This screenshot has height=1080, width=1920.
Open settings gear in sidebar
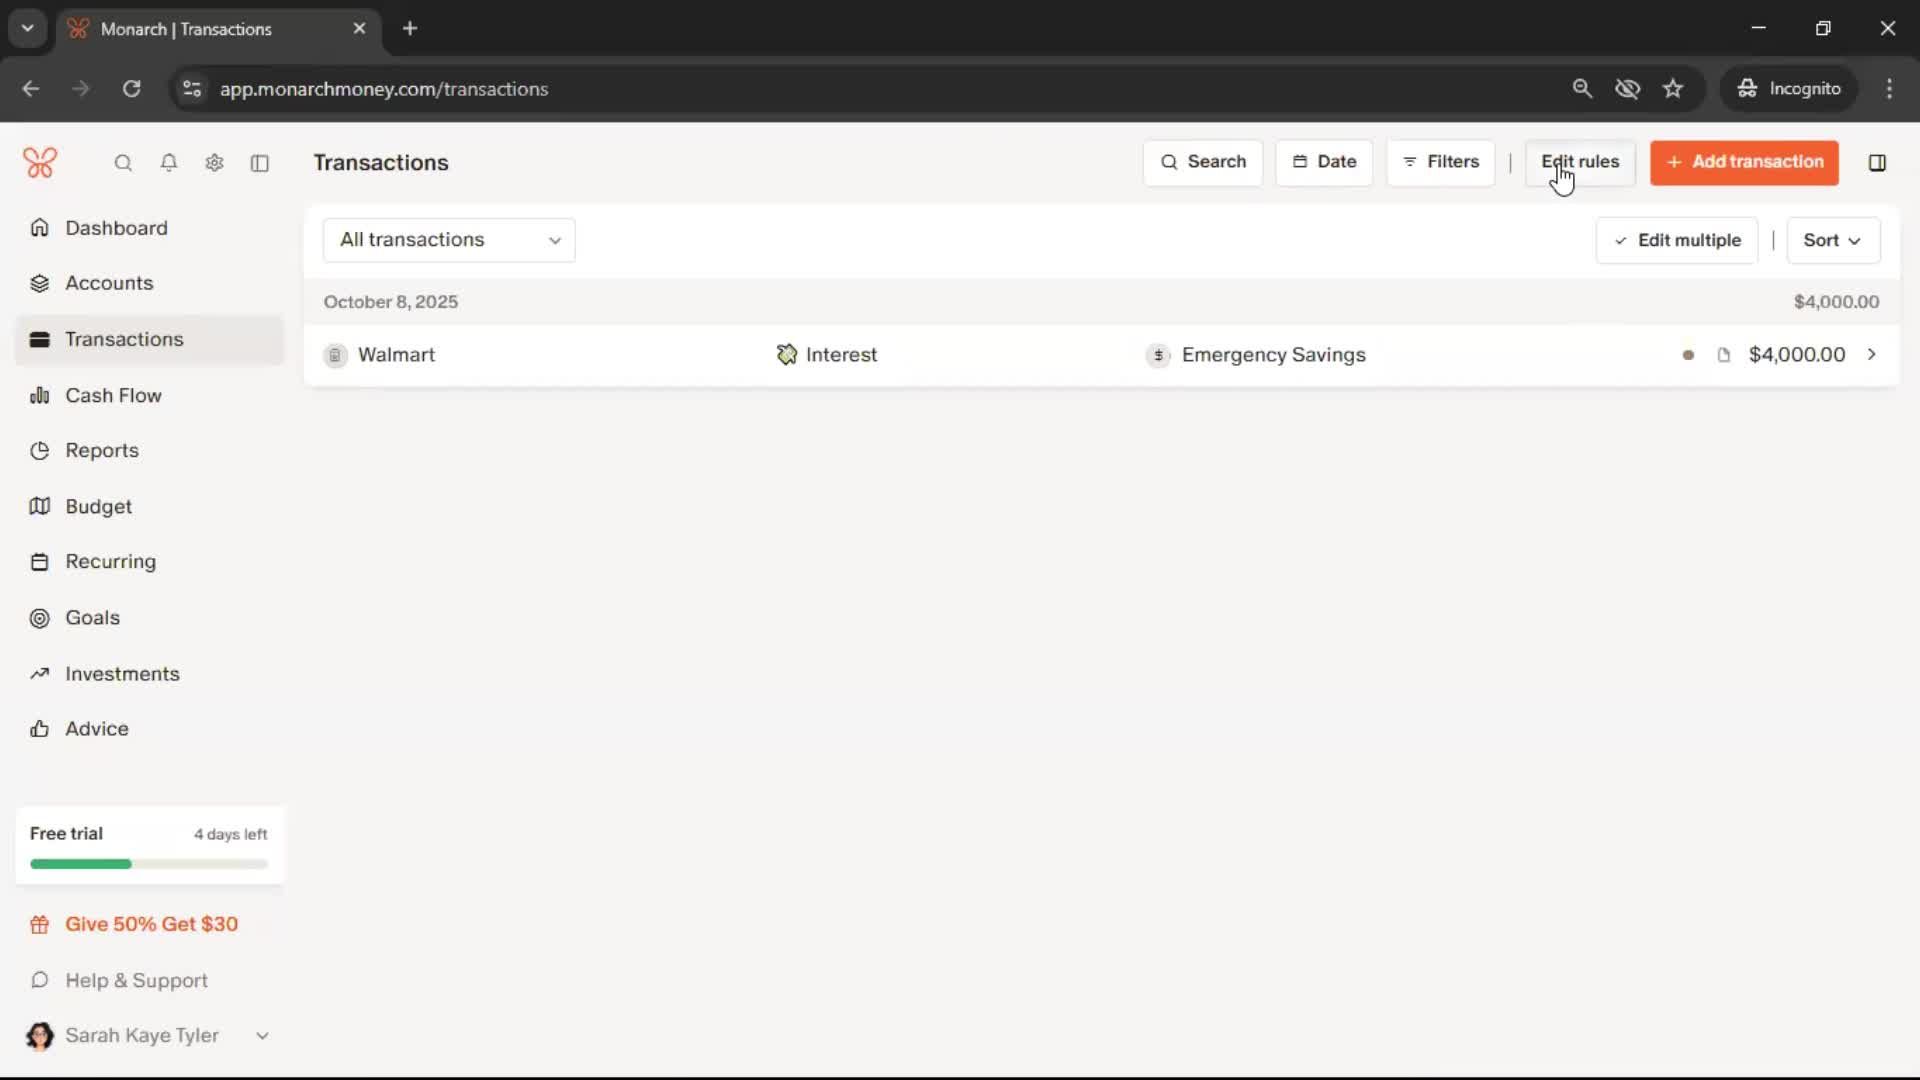[x=214, y=163]
